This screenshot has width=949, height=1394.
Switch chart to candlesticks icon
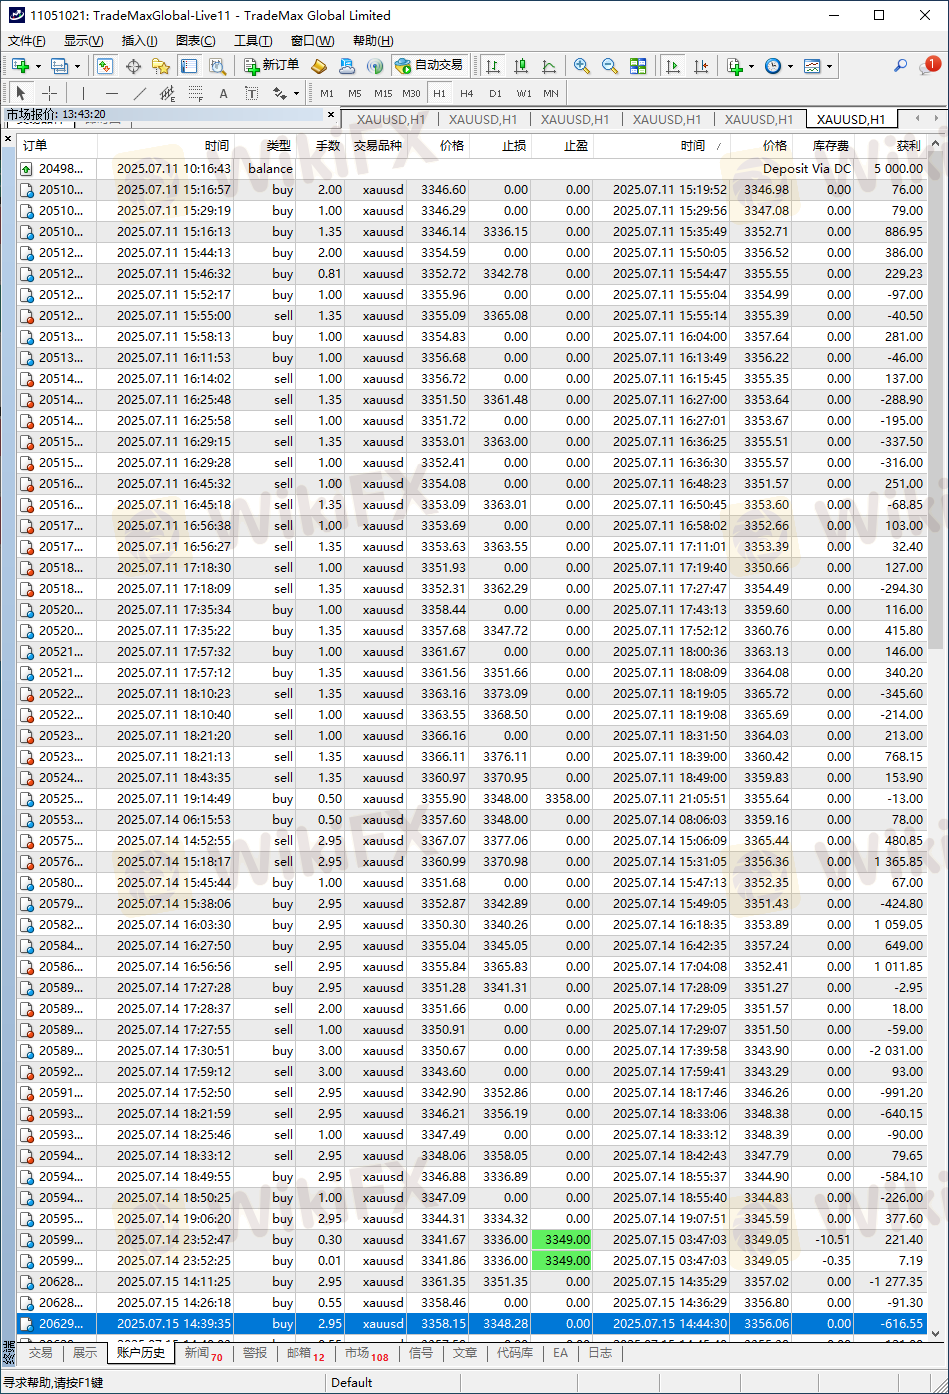pos(520,66)
